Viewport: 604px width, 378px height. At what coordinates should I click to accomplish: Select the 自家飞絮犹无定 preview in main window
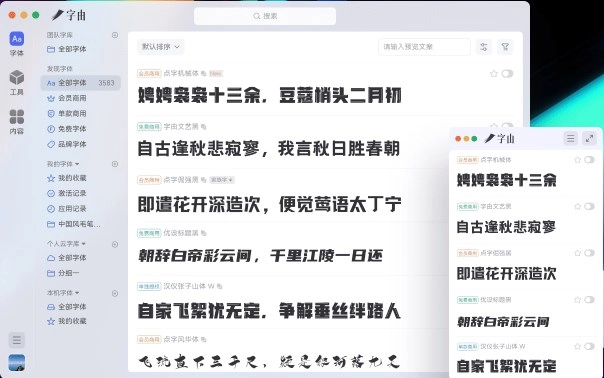[269, 311]
